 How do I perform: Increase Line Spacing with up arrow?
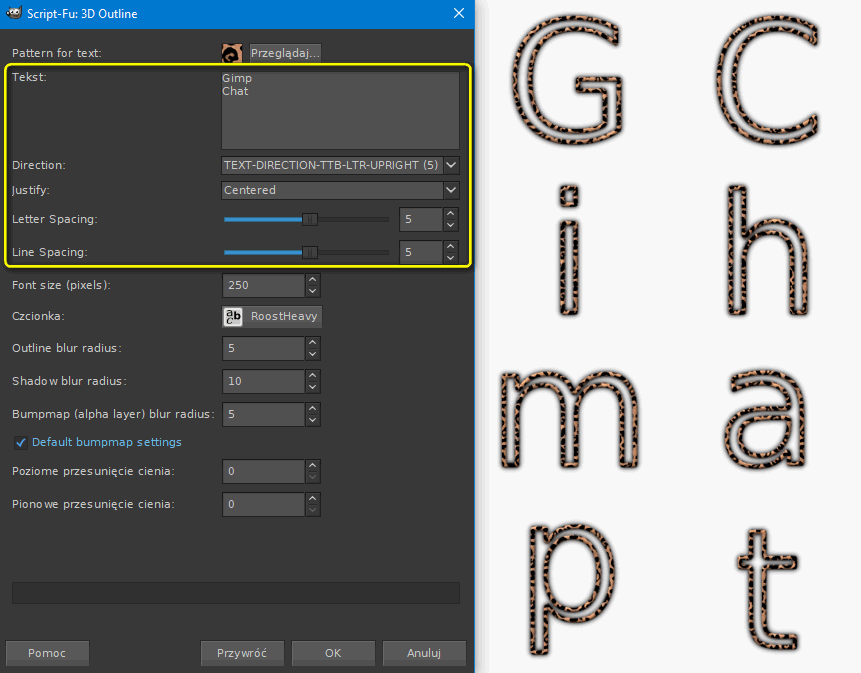coord(451,246)
